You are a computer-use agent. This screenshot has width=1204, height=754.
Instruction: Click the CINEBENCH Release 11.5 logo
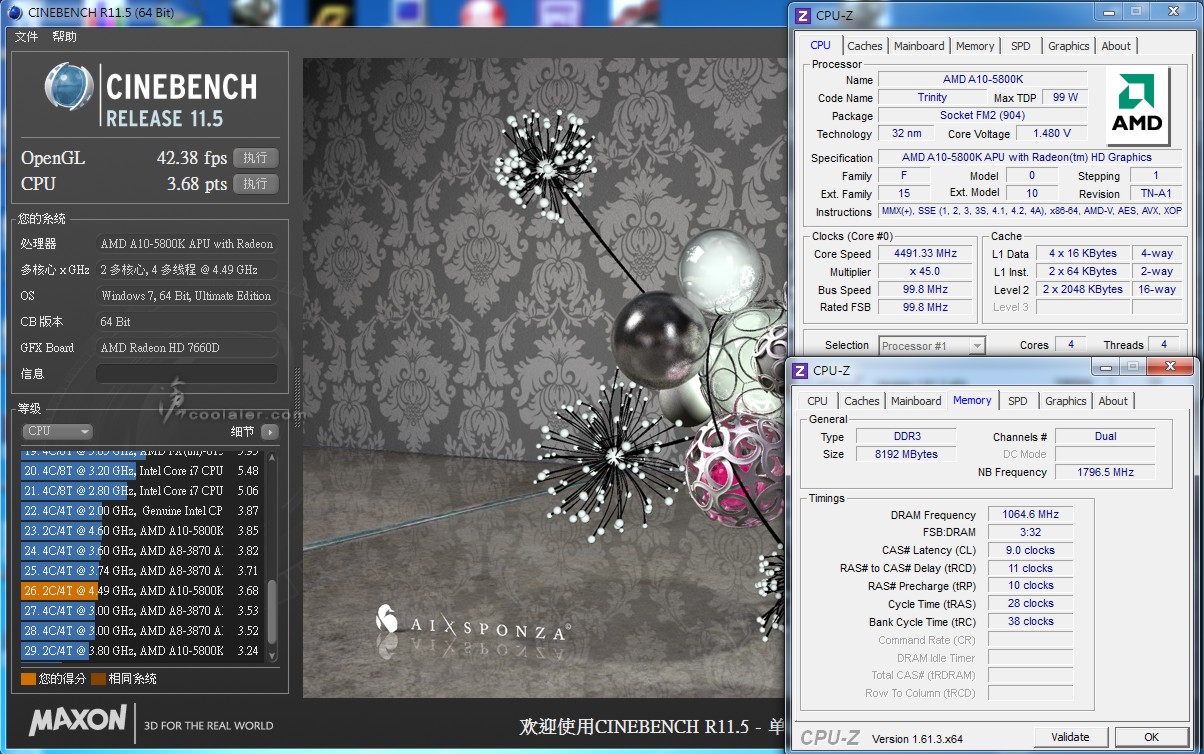(150, 96)
